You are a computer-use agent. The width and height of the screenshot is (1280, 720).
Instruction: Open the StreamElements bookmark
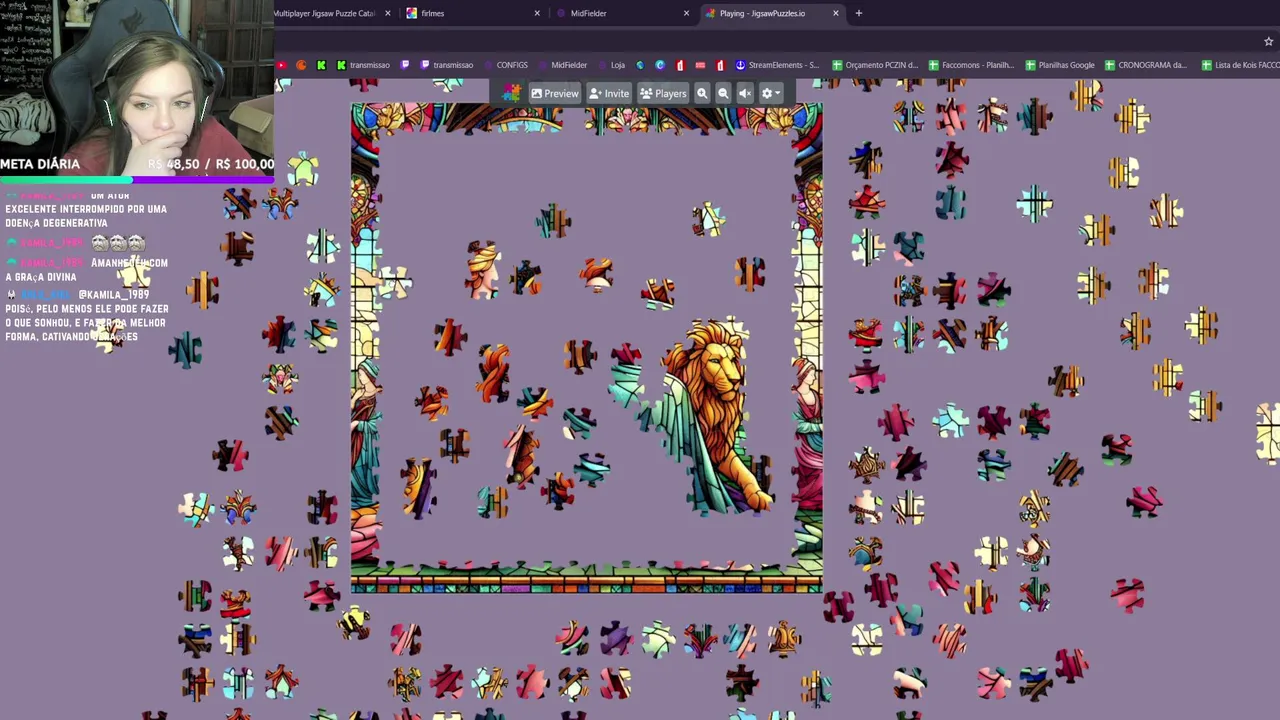[x=777, y=65]
